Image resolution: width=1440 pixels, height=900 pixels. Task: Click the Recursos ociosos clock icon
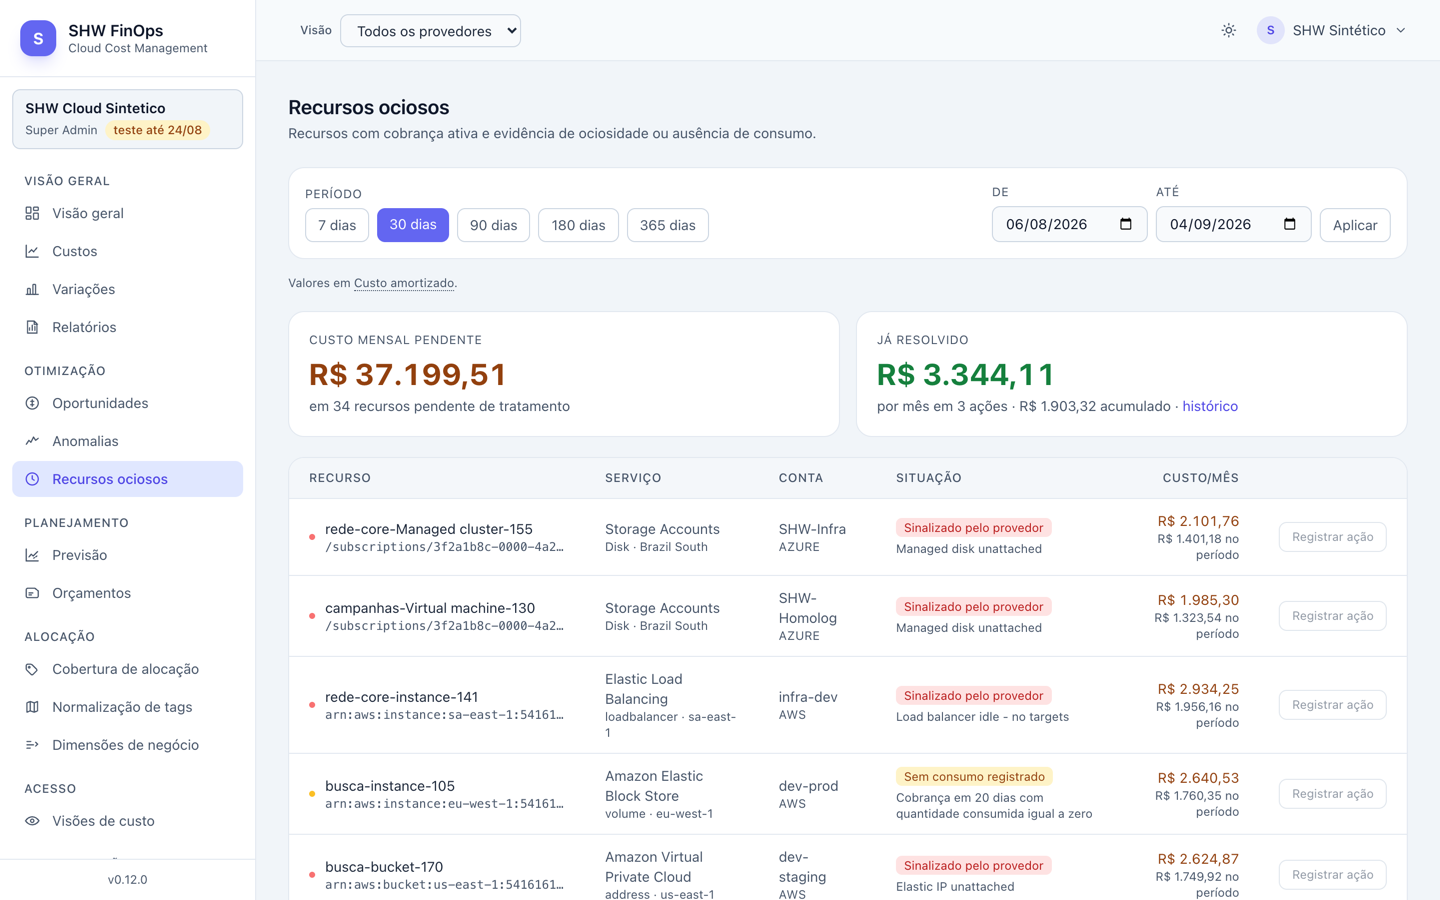click(32, 479)
